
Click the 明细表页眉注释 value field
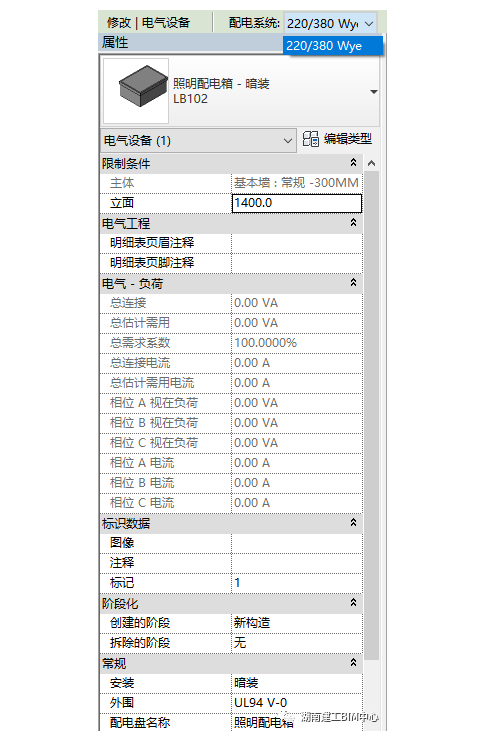pyautogui.click(x=297, y=243)
